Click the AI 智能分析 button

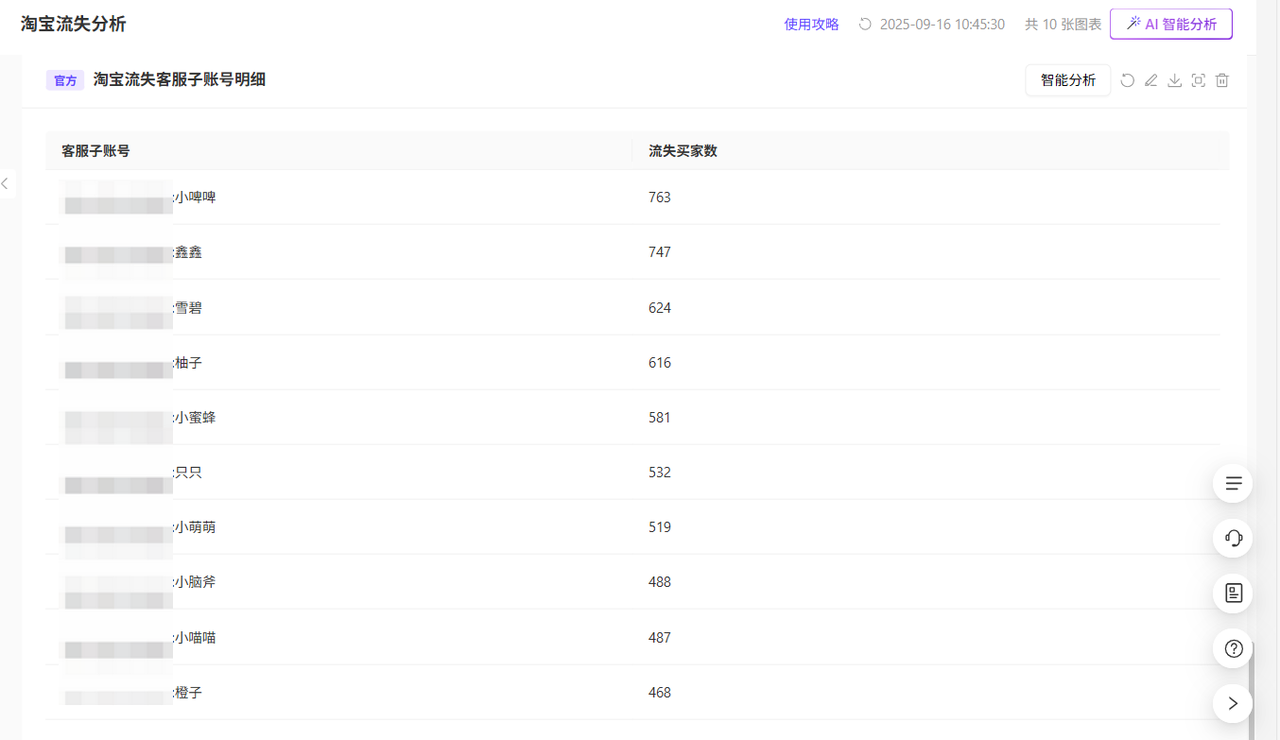tap(1171, 24)
